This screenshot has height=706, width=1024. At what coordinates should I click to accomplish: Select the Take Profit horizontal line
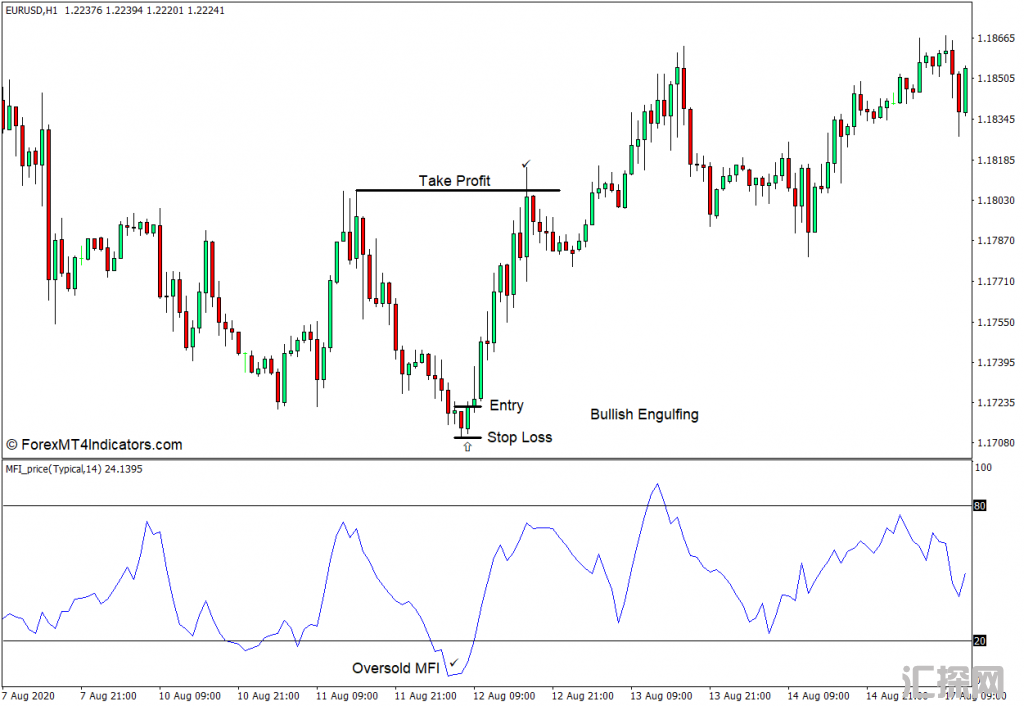(457, 190)
